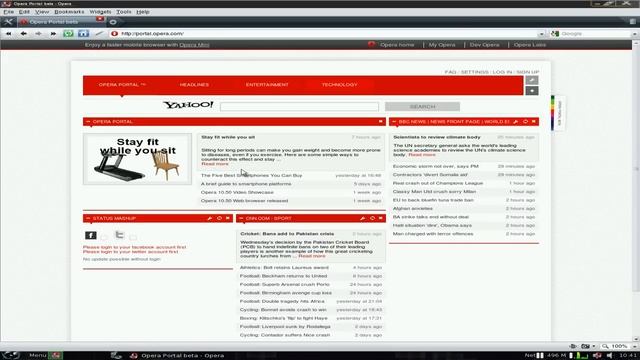The width and height of the screenshot is (640, 360).
Task: Go back using the Back arrow
Action: (24, 34)
